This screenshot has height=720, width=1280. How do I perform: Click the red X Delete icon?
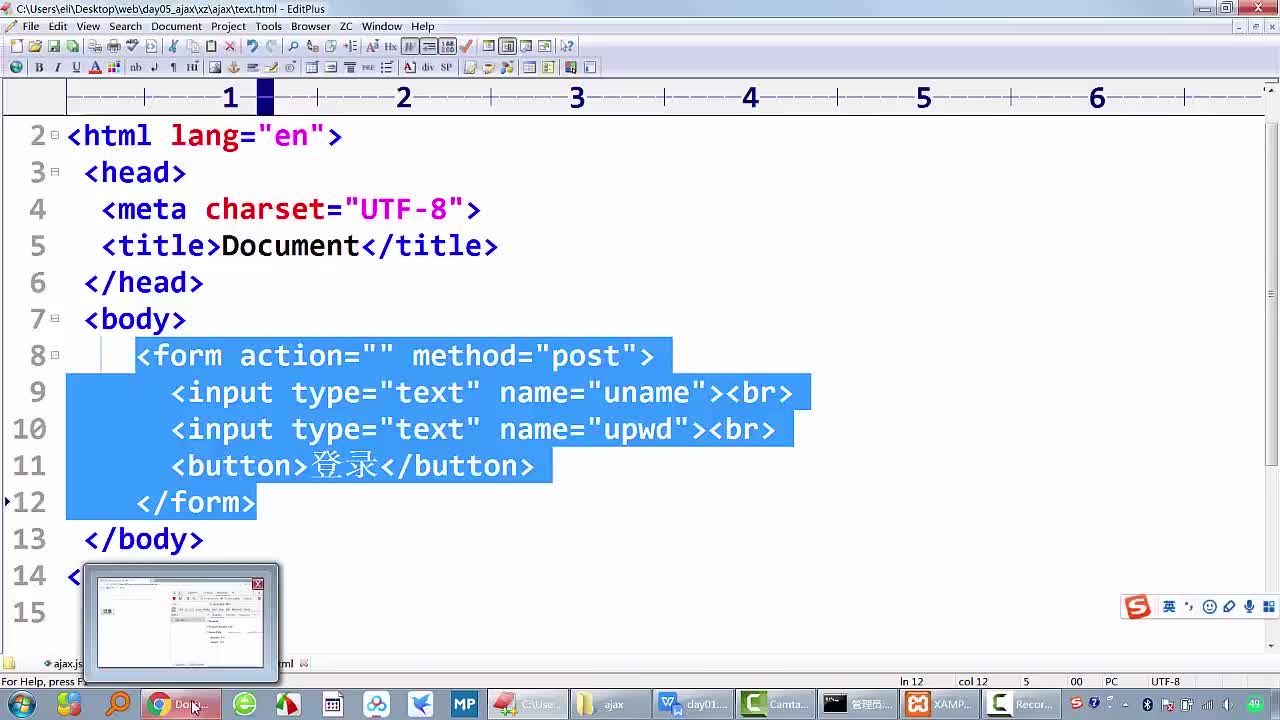230,46
